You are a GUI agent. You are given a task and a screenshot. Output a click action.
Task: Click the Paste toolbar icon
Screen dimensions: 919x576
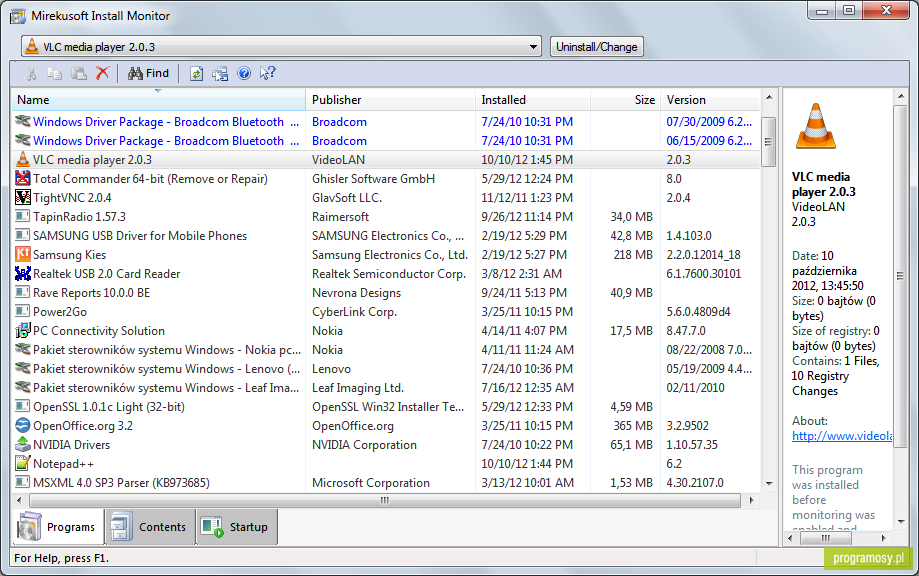(x=79, y=73)
